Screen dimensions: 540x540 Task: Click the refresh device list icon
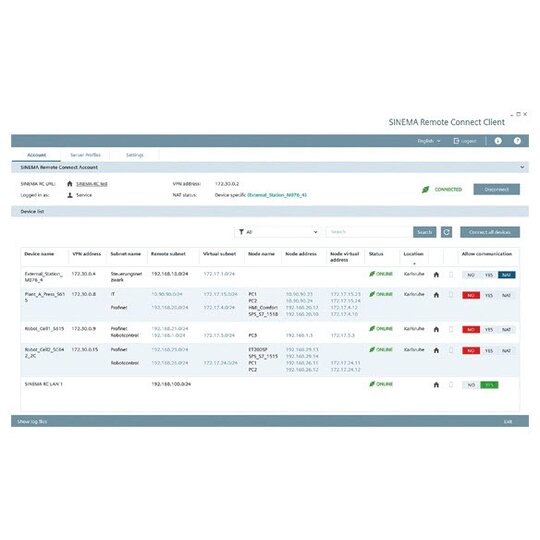pos(446,232)
